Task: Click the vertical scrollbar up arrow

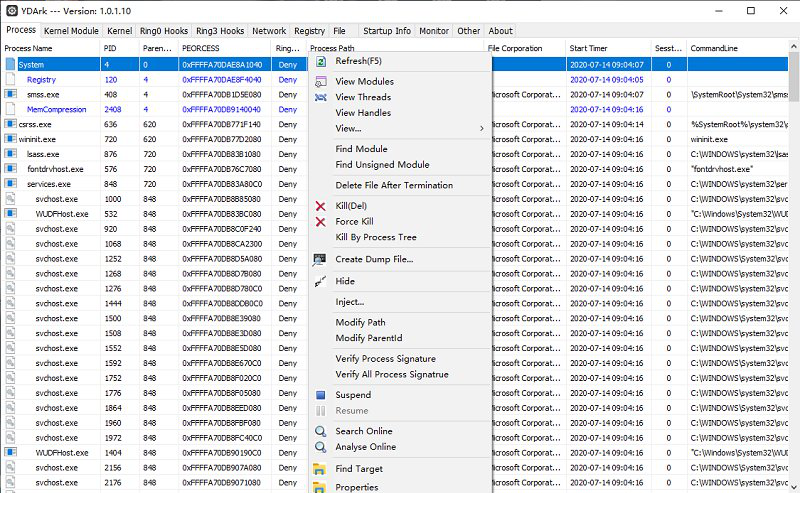Action: click(793, 46)
